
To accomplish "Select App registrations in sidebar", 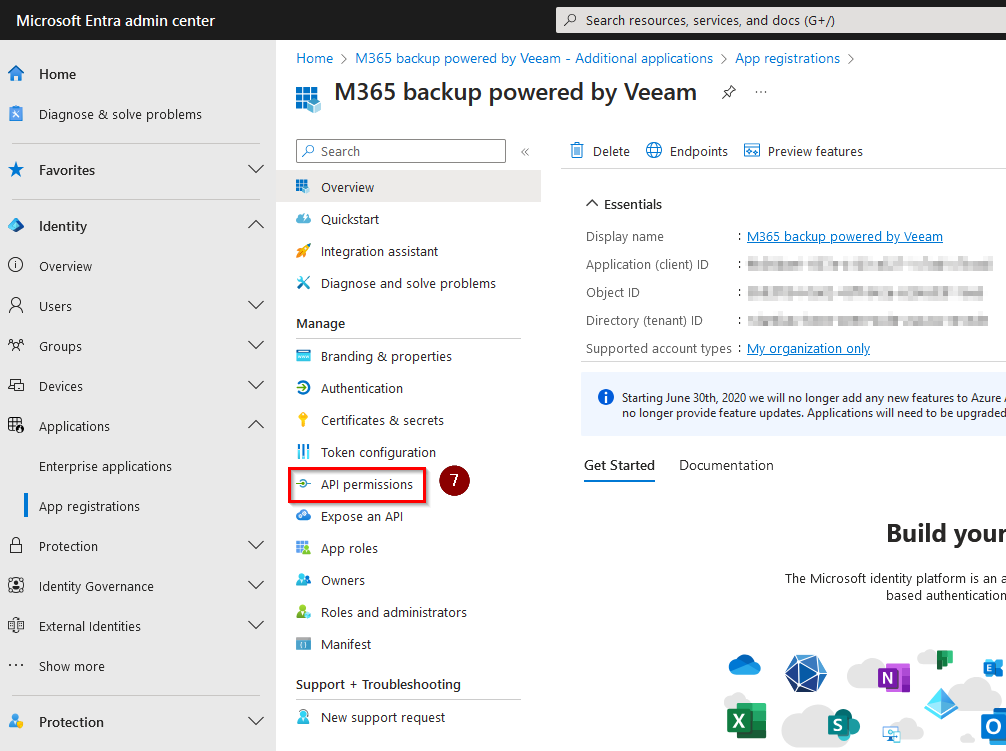I will pyautogui.click(x=89, y=506).
